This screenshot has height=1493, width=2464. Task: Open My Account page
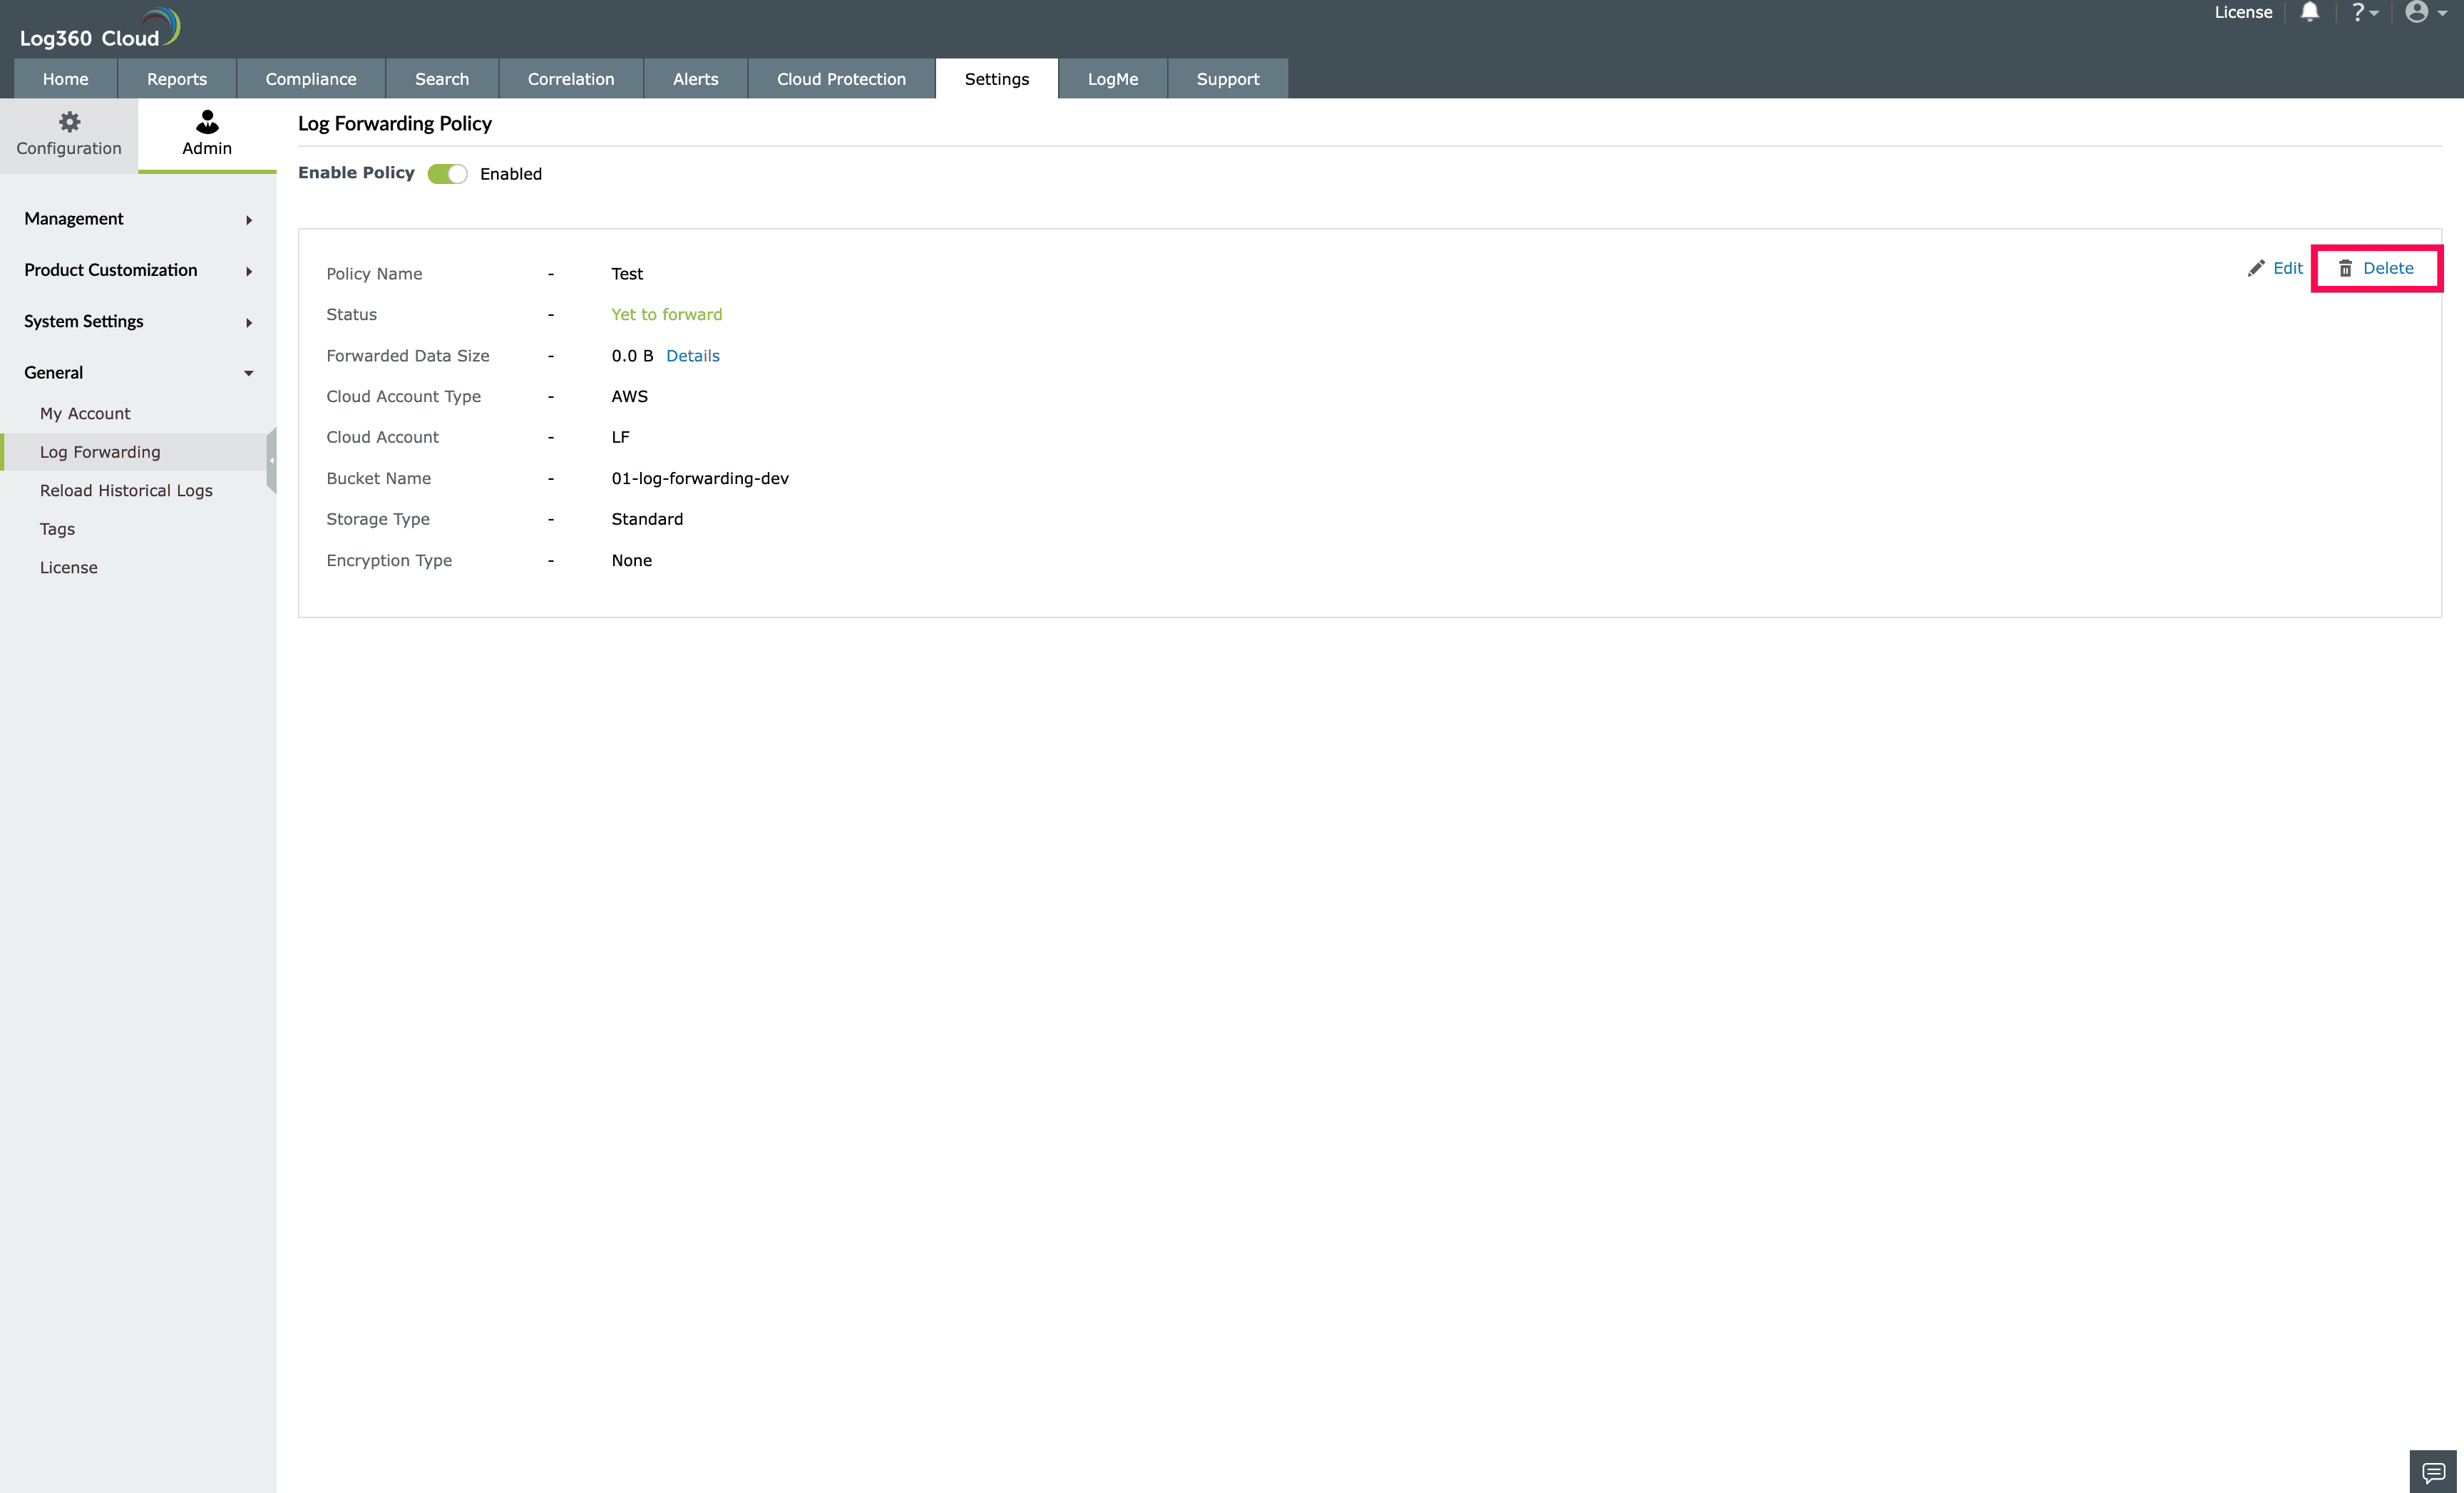pyautogui.click(x=85, y=412)
